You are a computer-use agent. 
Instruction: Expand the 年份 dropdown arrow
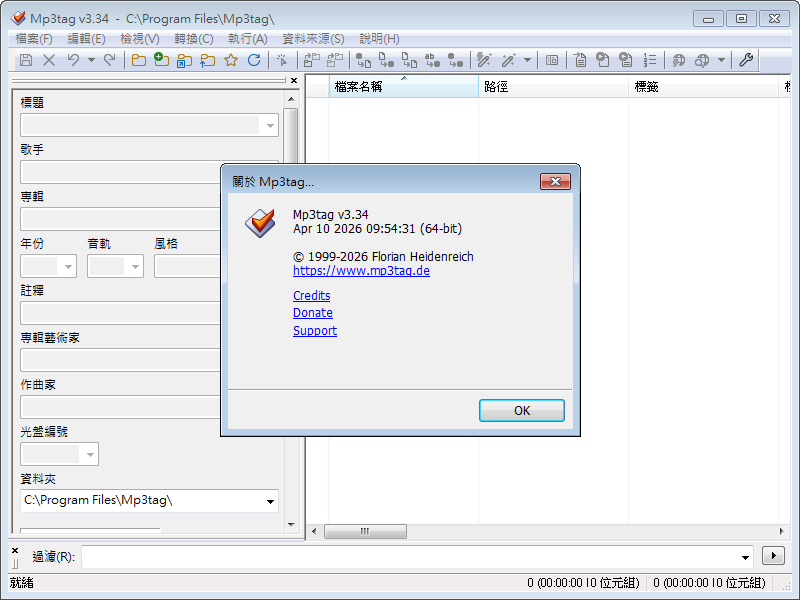click(x=68, y=266)
